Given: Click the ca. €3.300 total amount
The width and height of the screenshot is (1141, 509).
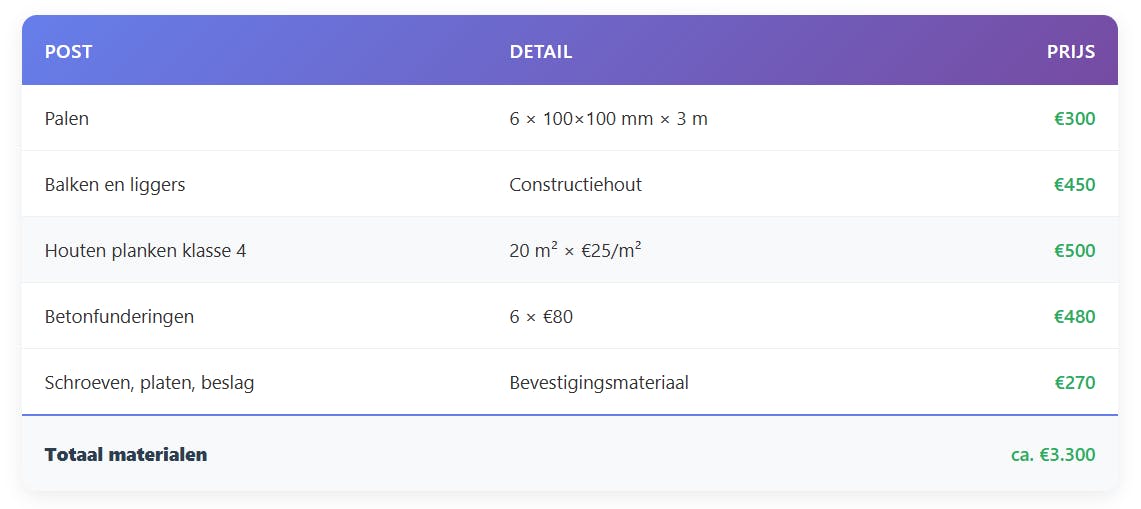Looking at the screenshot, I should click(1052, 455).
